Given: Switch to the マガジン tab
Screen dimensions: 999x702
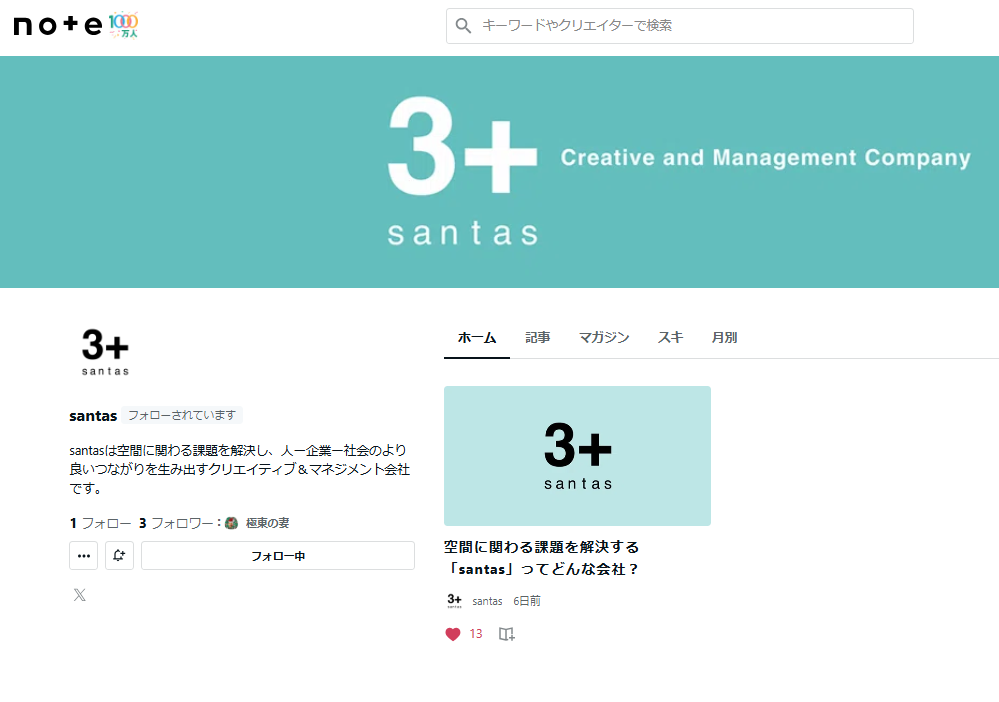Looking at the screenshot, I should pos(604,338).
